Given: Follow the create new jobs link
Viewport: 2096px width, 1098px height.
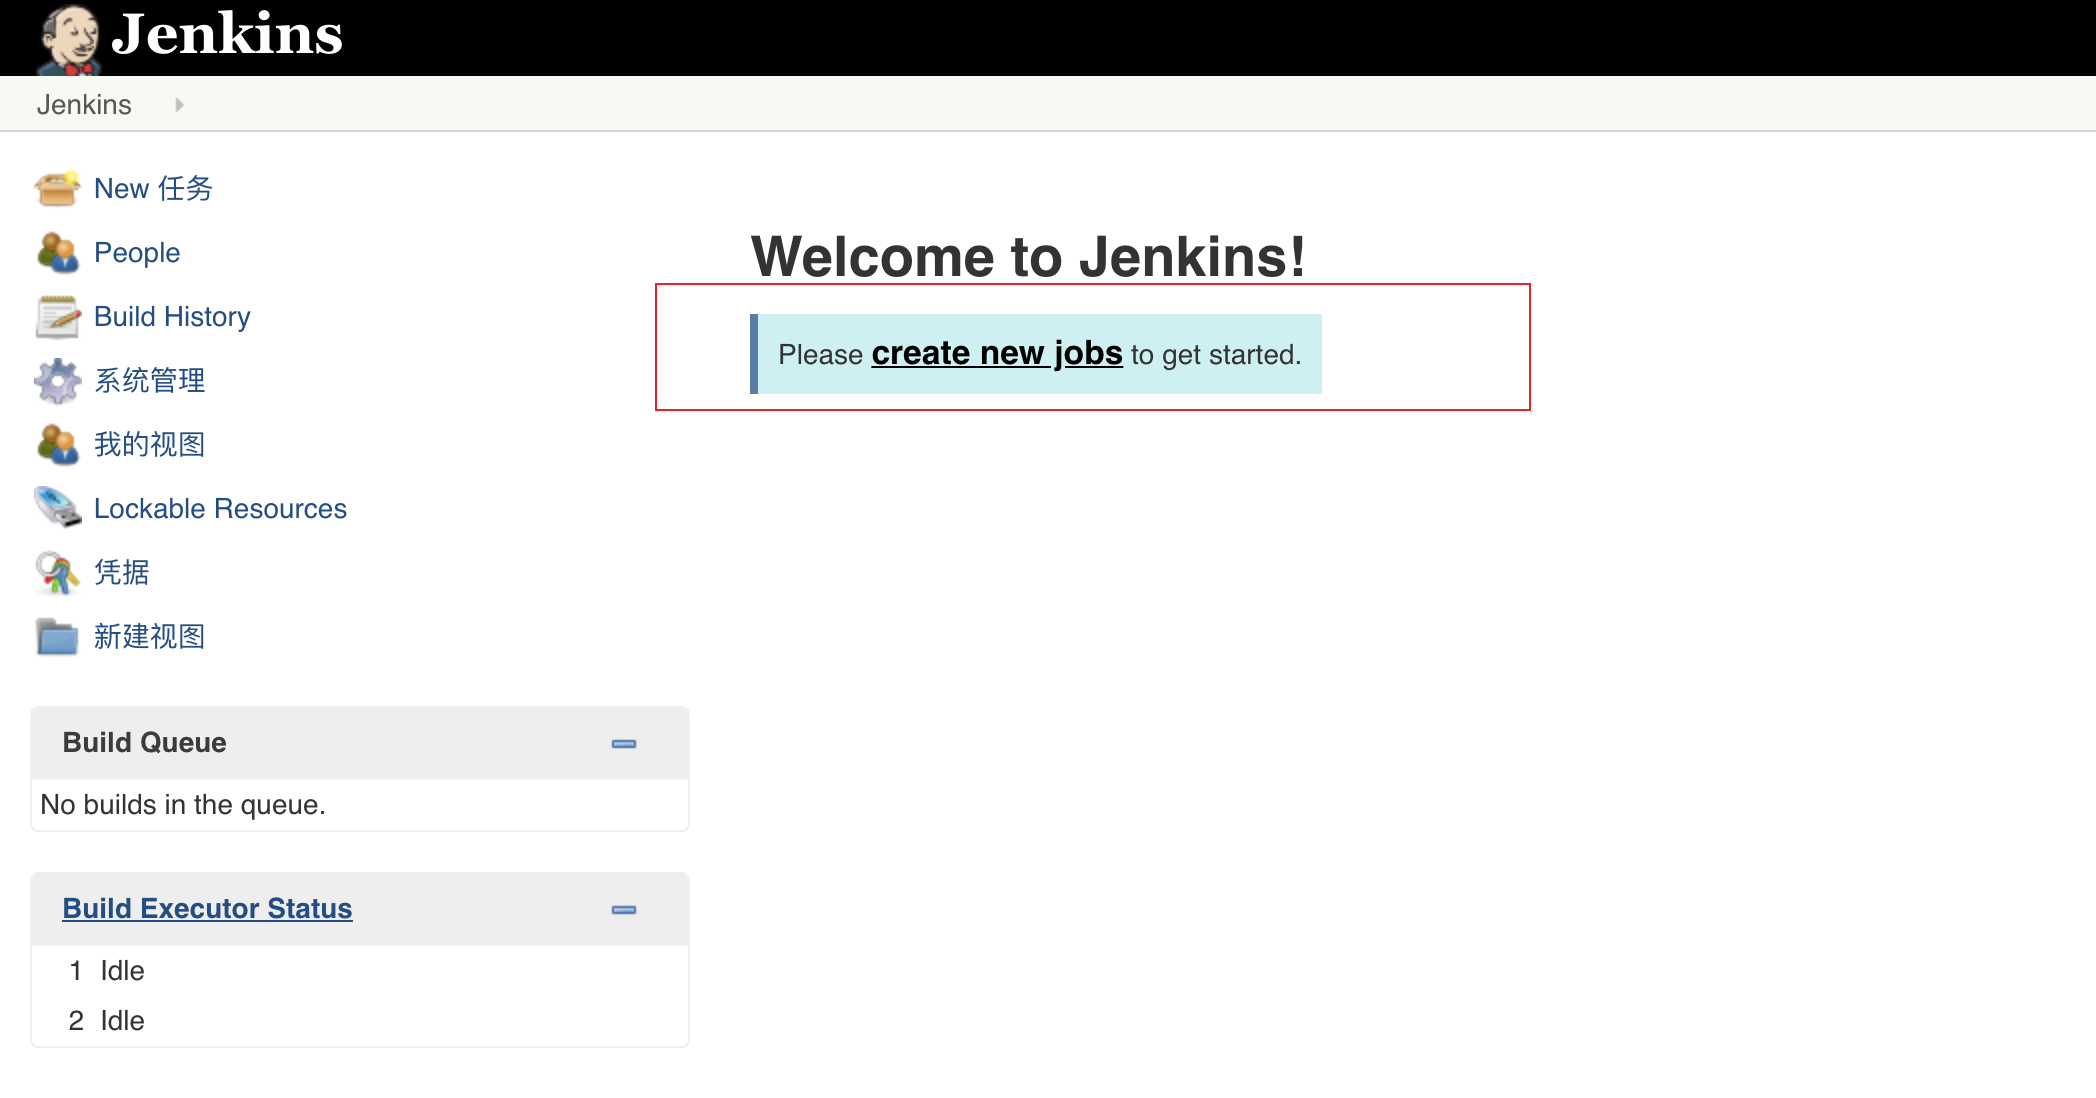Looking at the screenshot, I should tap(997, 354).
